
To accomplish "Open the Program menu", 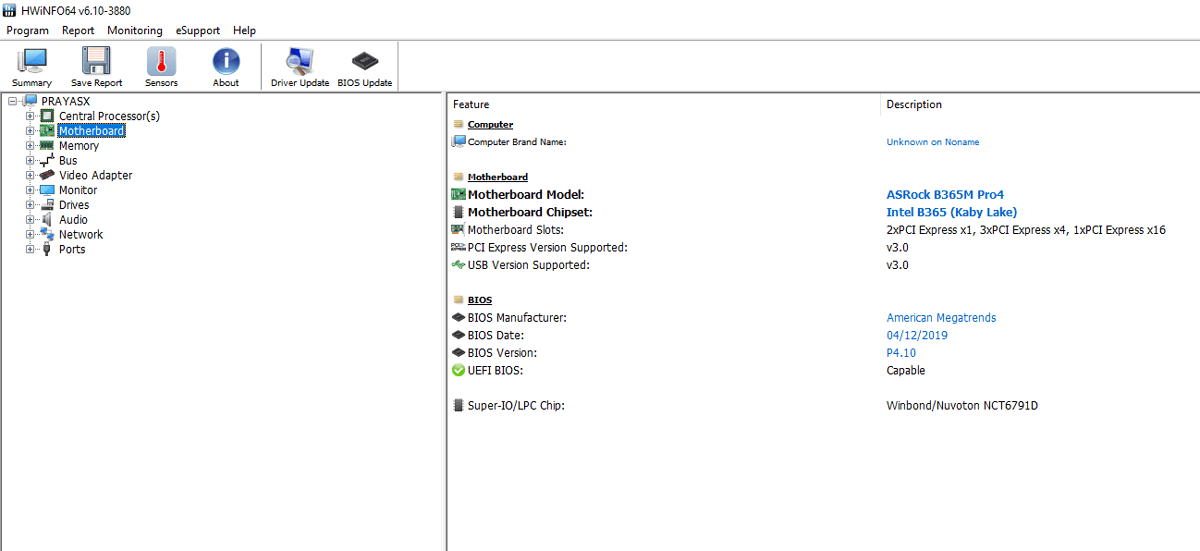I will click(x=27, y=31).
